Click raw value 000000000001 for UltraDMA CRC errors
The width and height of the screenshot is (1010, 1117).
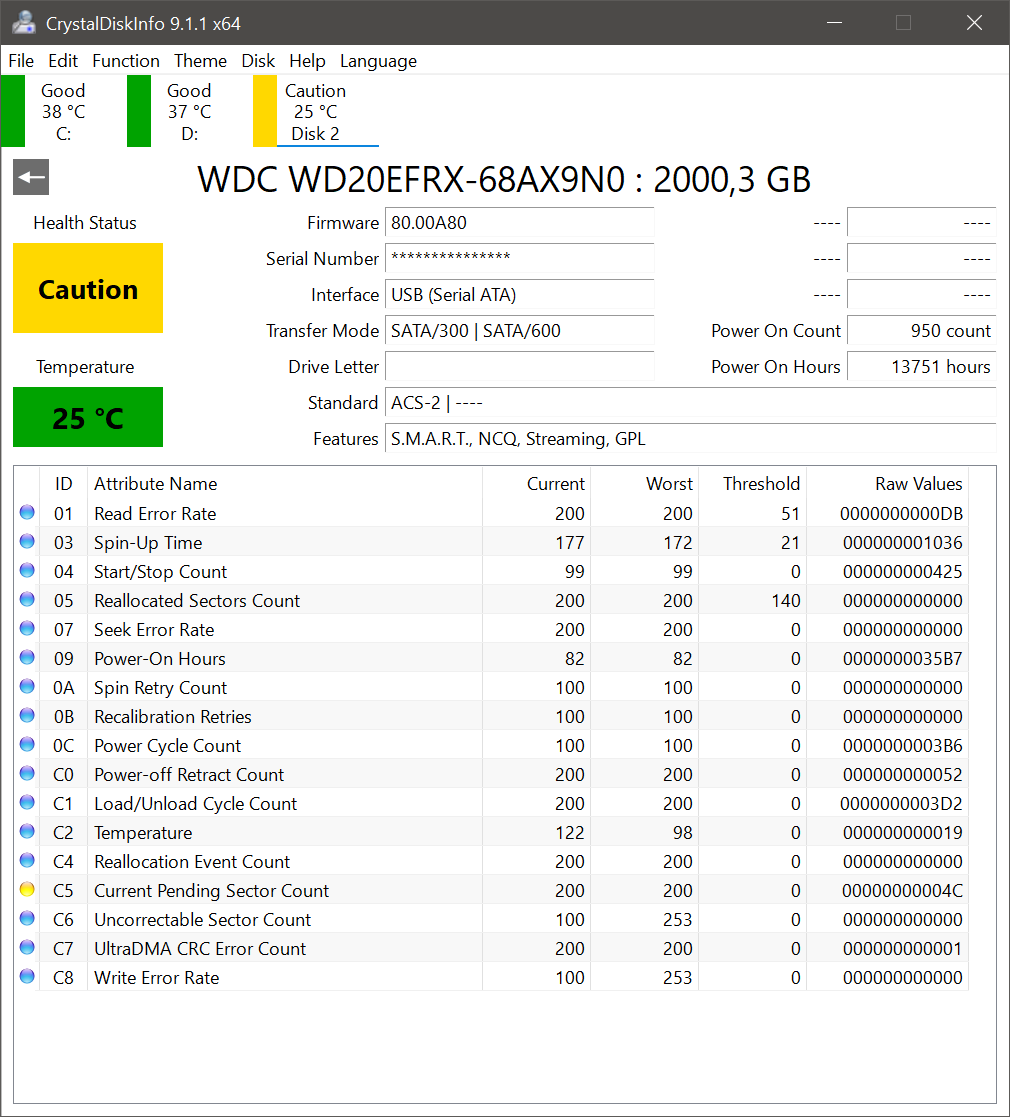[x=902, y=949]
